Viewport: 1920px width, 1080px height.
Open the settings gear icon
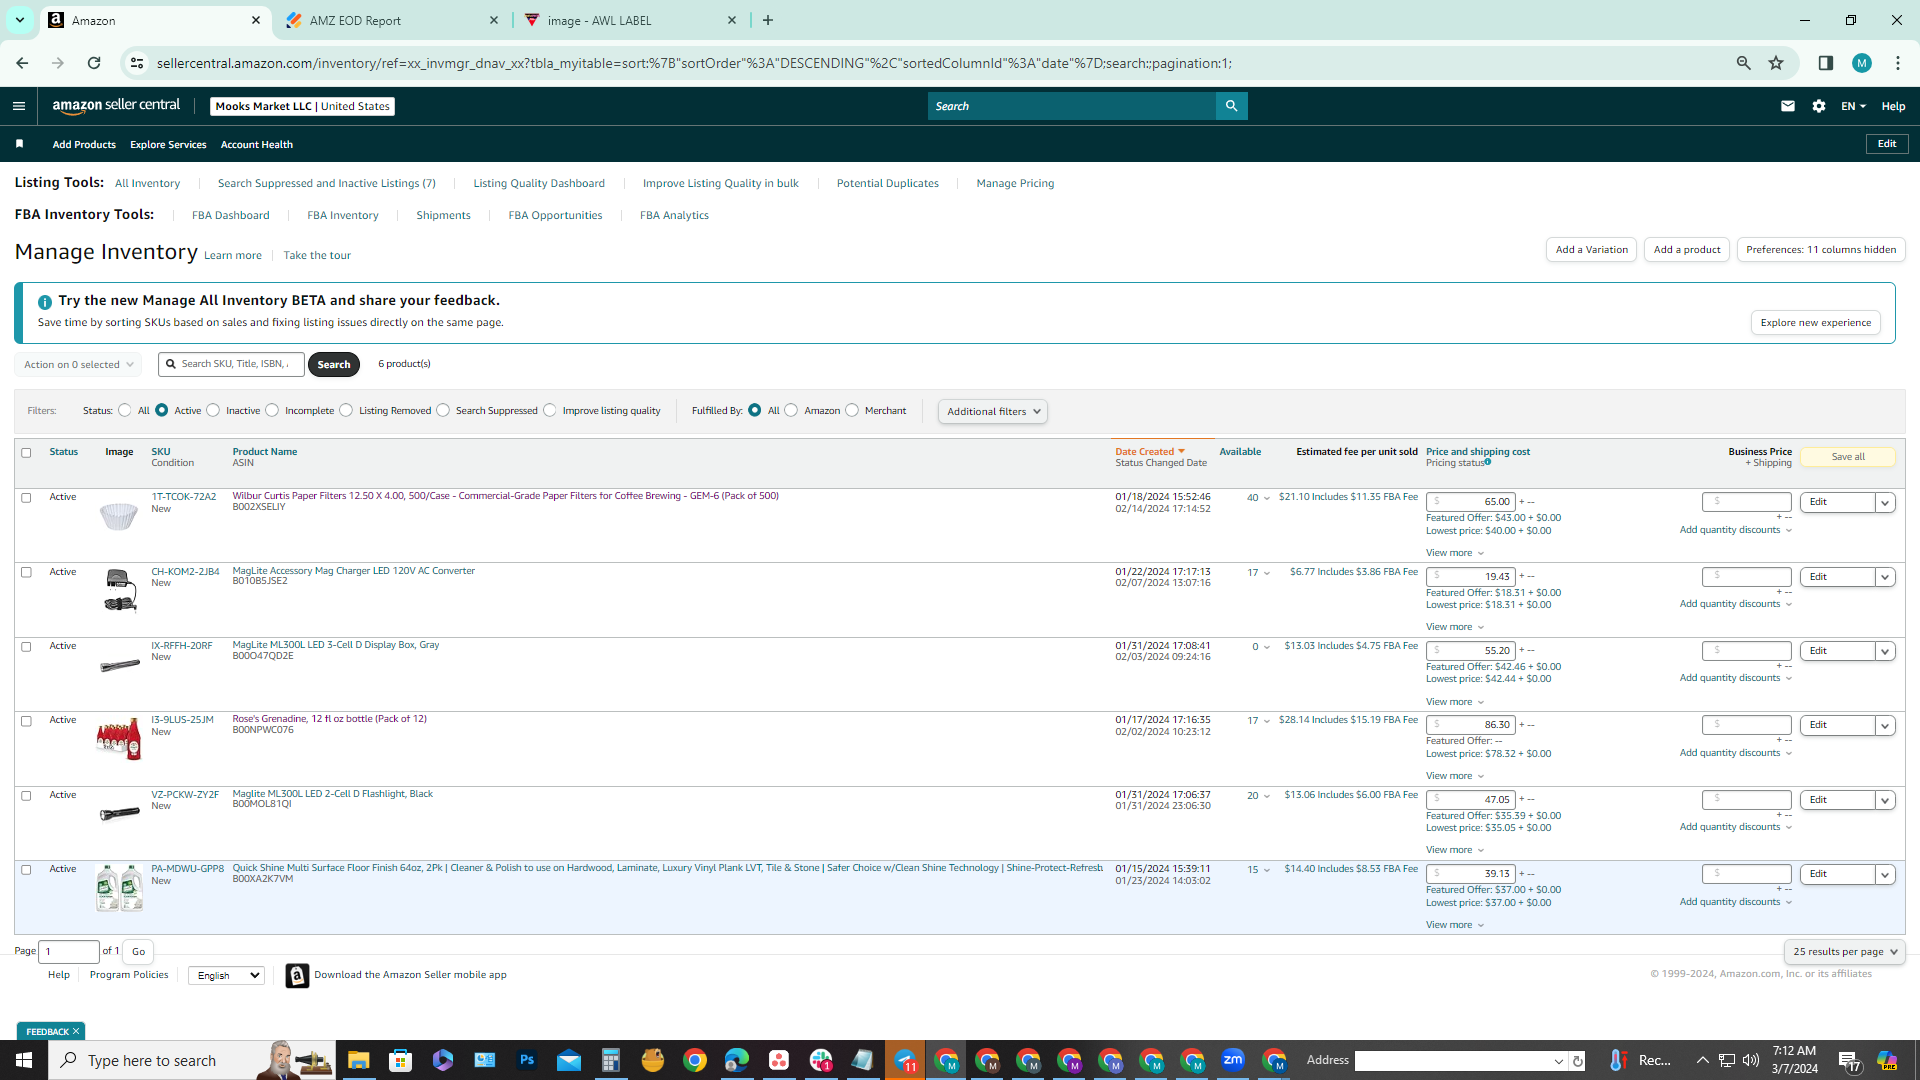click(x=1819, y=106)
